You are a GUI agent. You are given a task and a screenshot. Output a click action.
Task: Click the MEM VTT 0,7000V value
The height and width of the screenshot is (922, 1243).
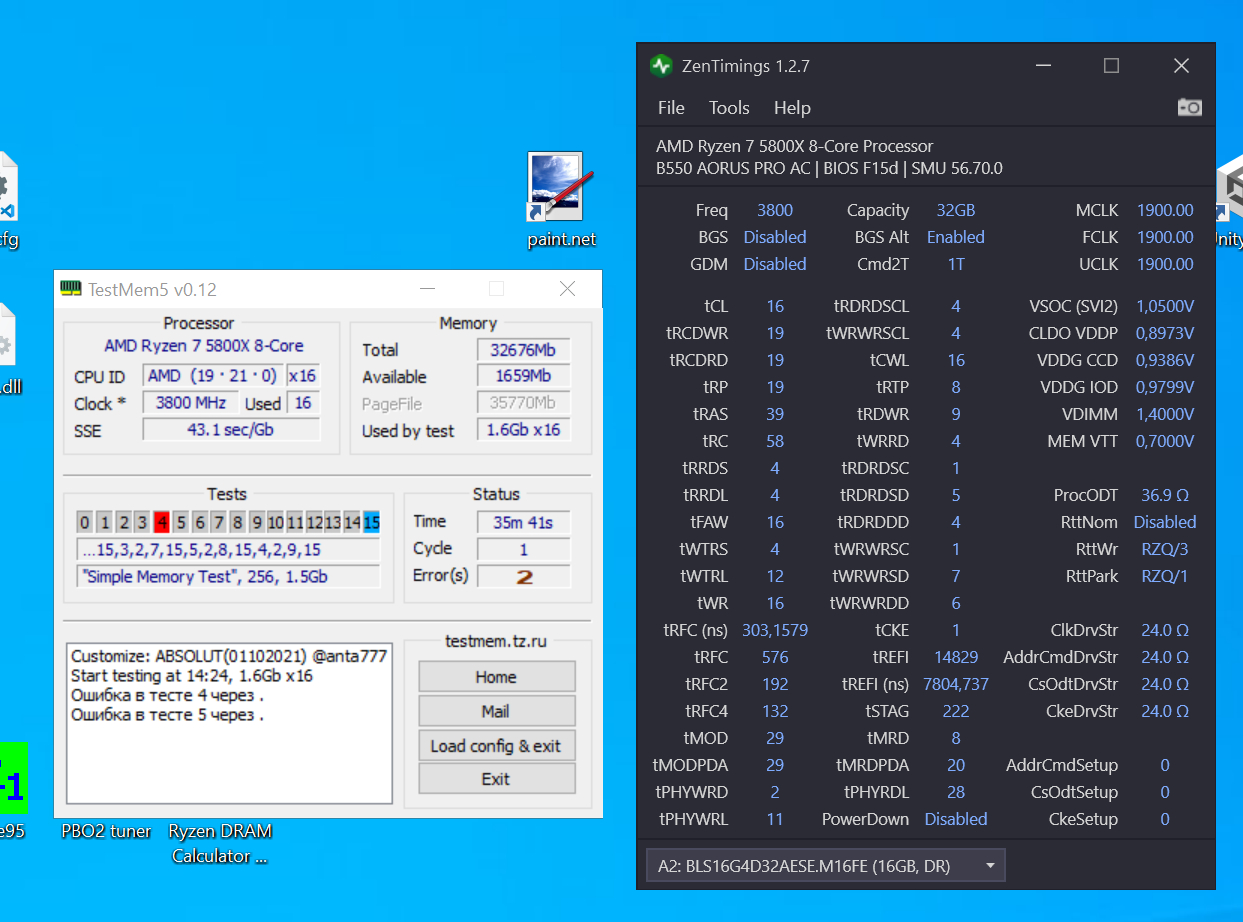tap(1165, 441)
